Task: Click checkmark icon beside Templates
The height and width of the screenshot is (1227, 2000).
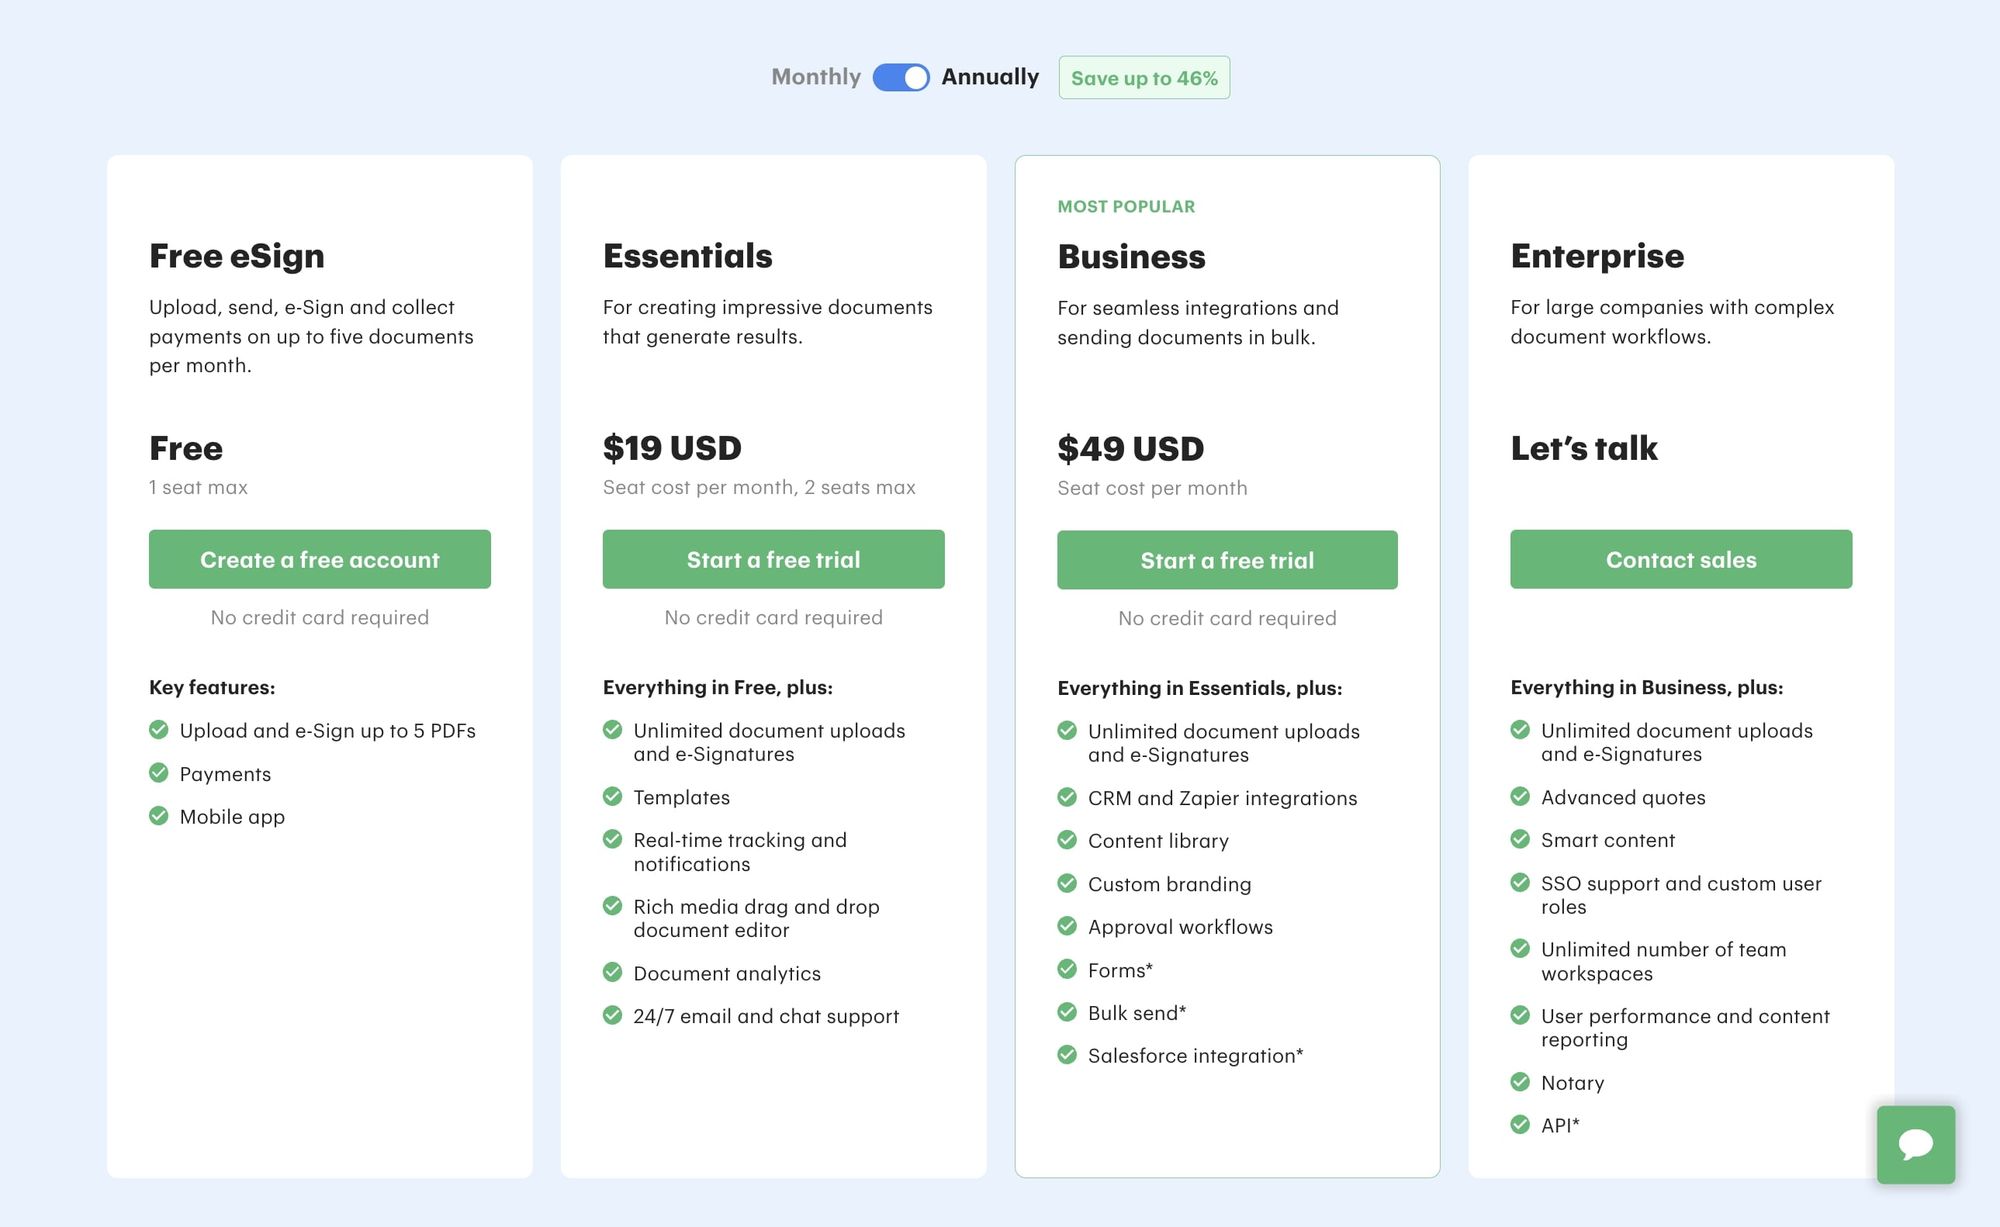Action: coord(612,796)
